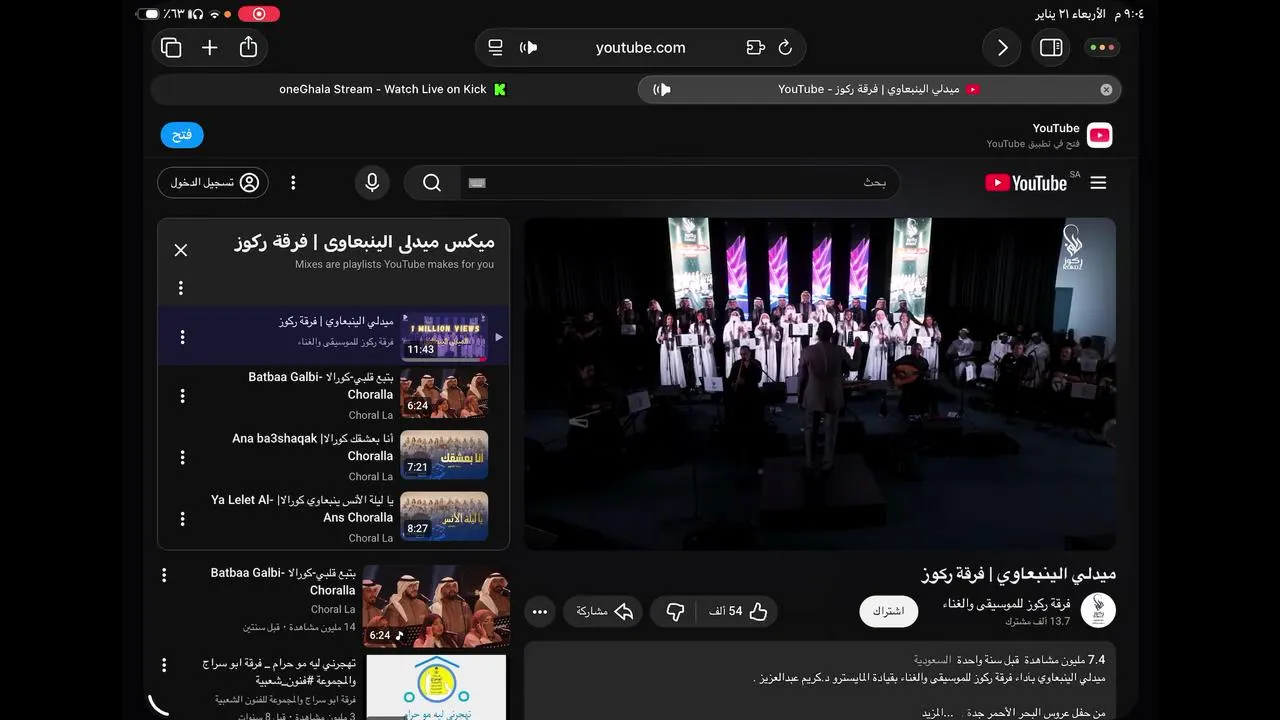Play recommended Batbaa Galbi thumbnail below playlist
This screenshot has width=1280, height=720.
436,606
